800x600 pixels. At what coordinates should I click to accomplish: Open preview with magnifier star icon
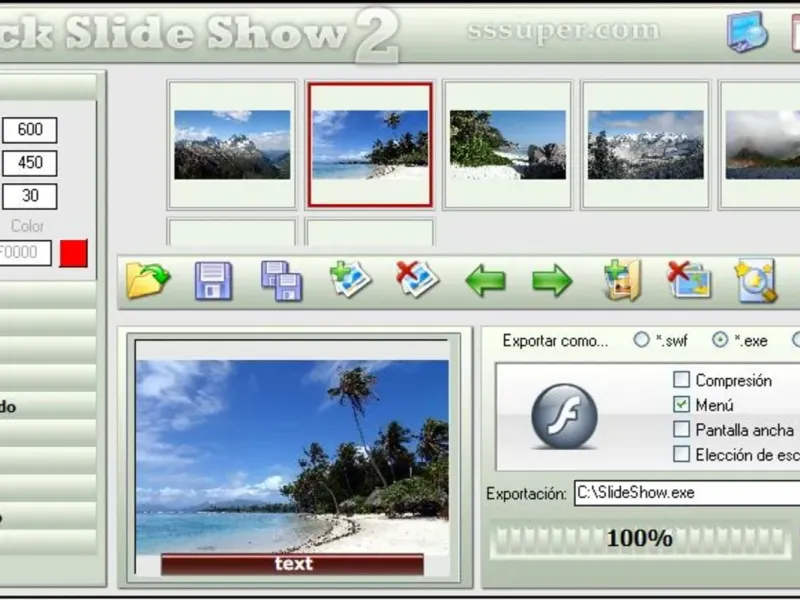[x=756, y=281]
